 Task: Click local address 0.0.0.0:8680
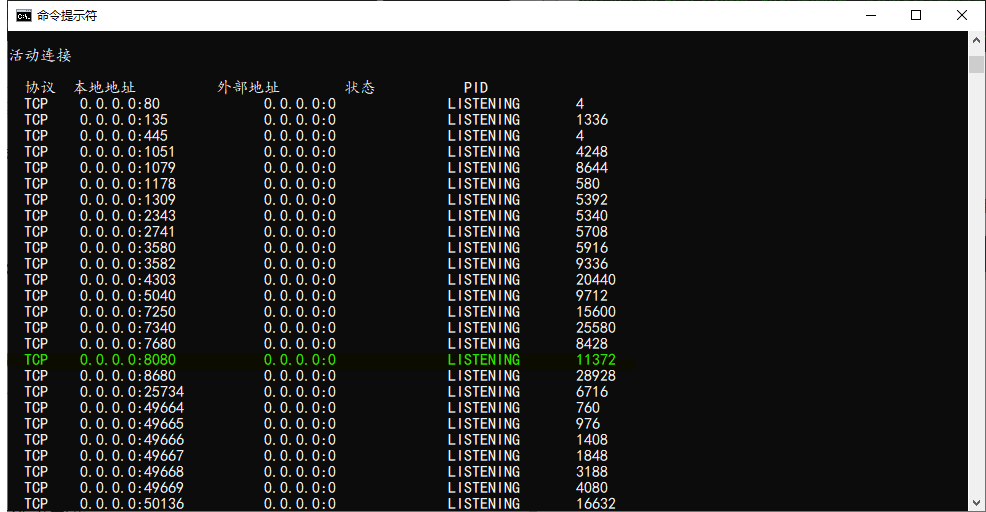coord(128,376)
